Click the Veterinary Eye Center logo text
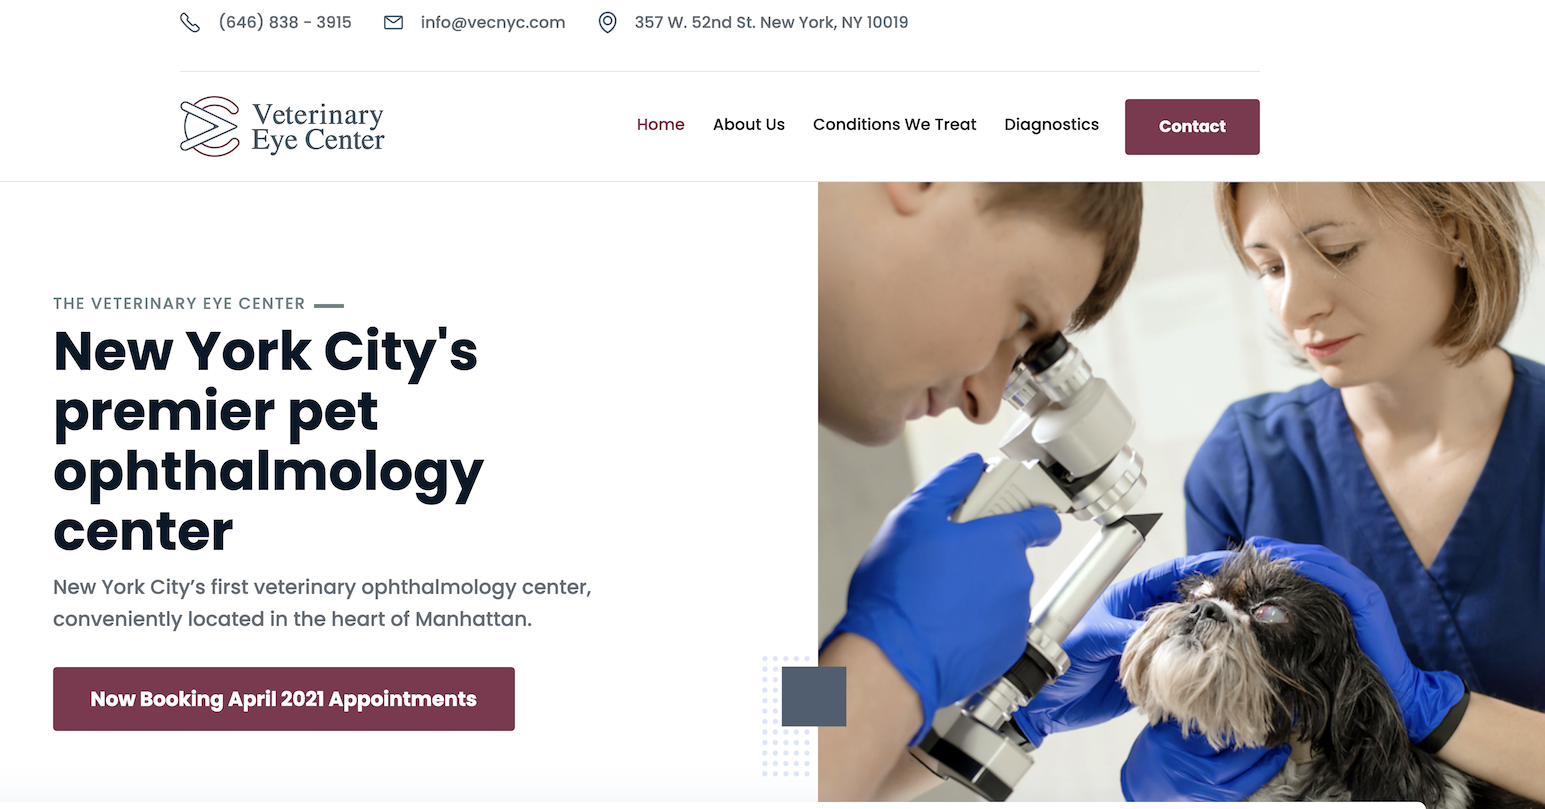 (x=318, y=128)
